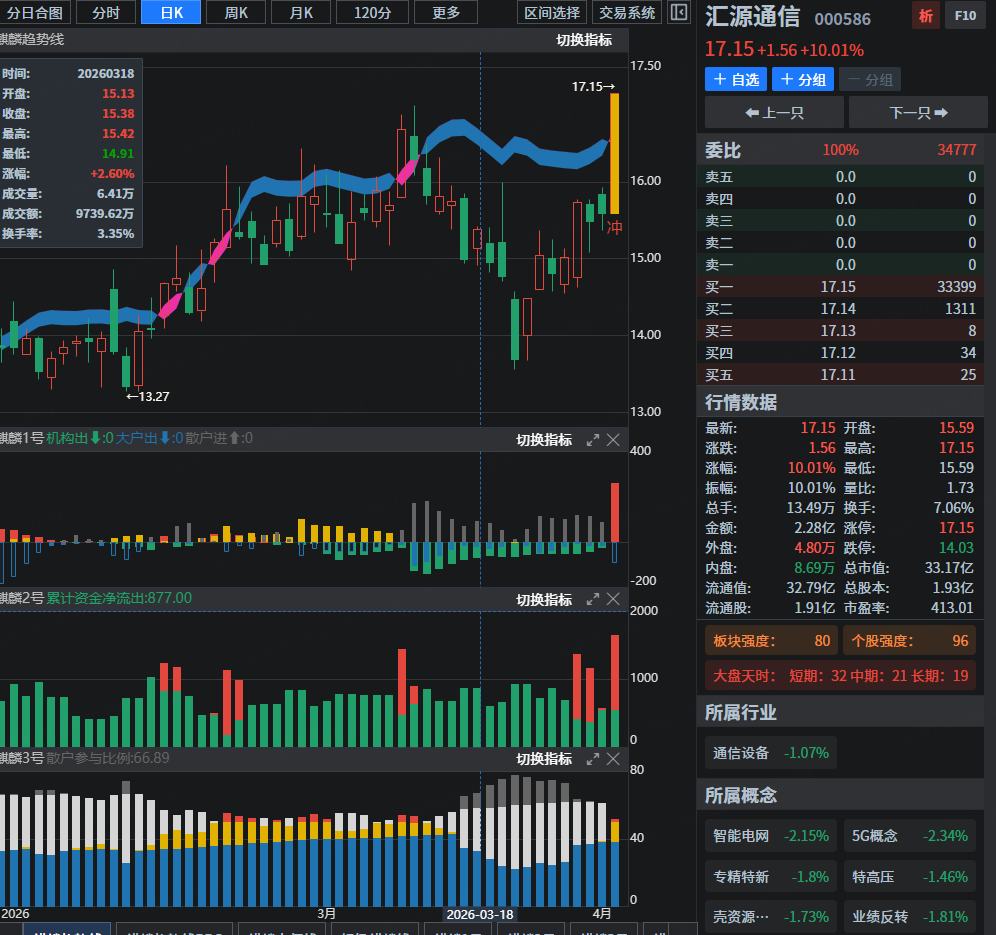
Task: Open the 更多 periods dropdown
Action: point(446,12)
